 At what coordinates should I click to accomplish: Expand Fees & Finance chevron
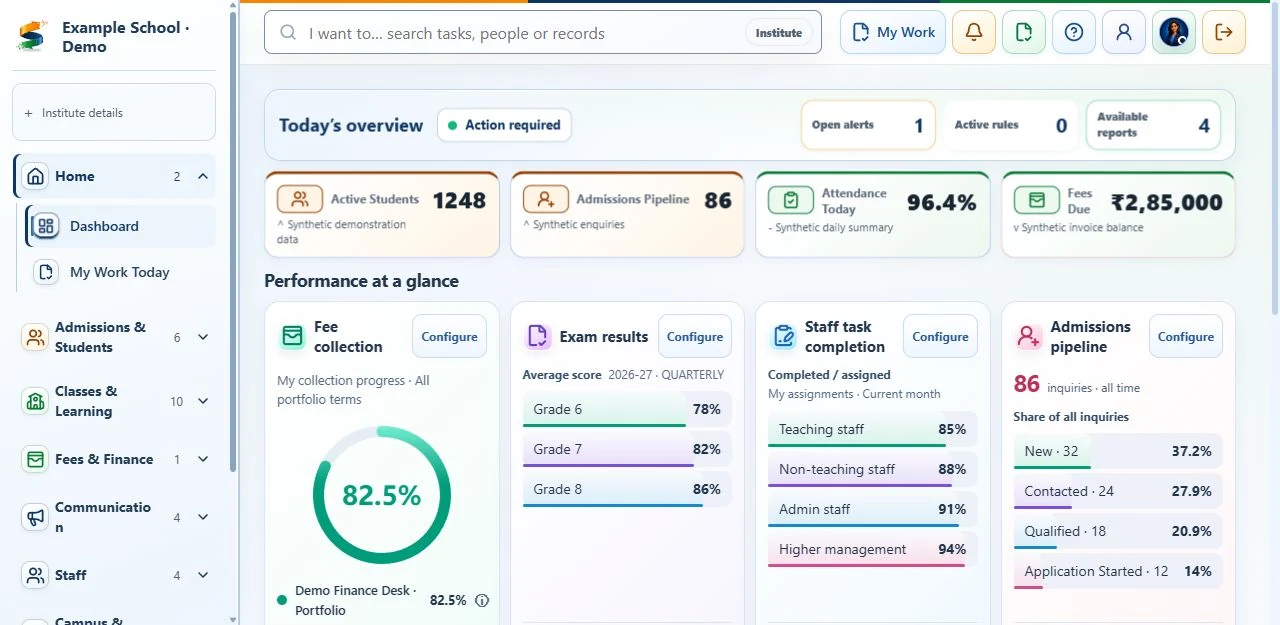pyautogui.click(x=203, y=459)
